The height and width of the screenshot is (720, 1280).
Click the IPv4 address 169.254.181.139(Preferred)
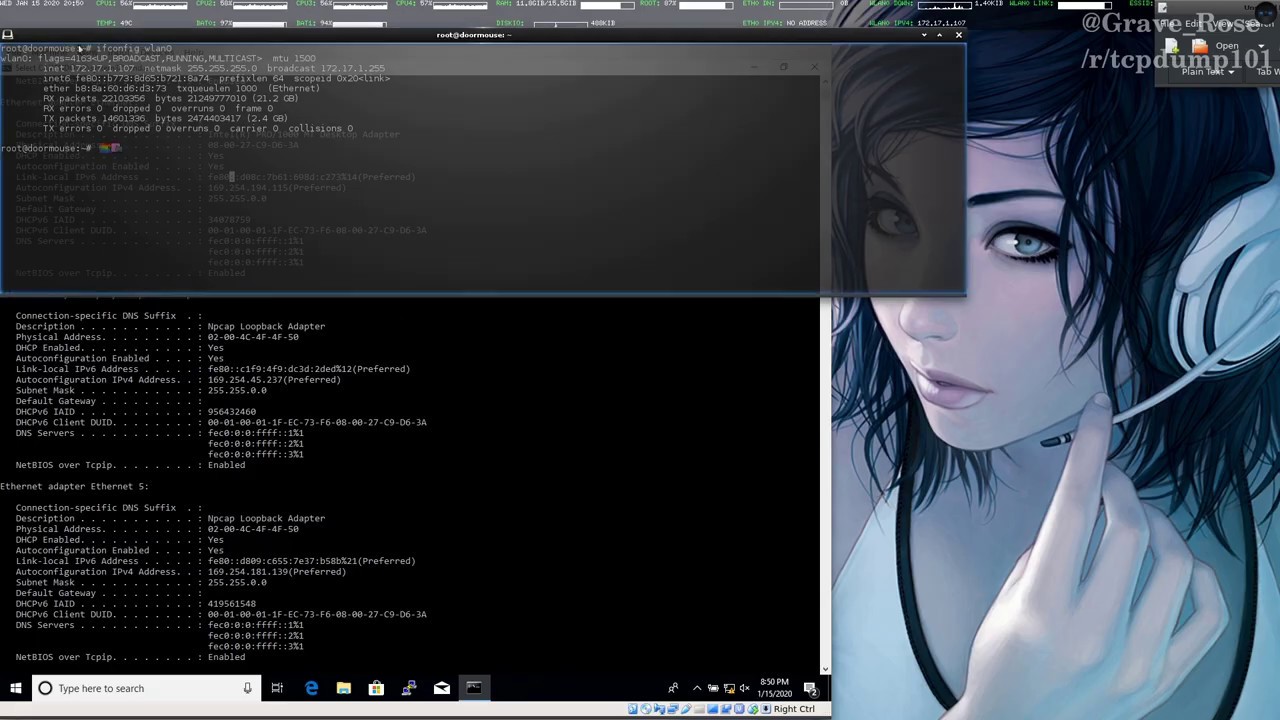pos(277,572)
